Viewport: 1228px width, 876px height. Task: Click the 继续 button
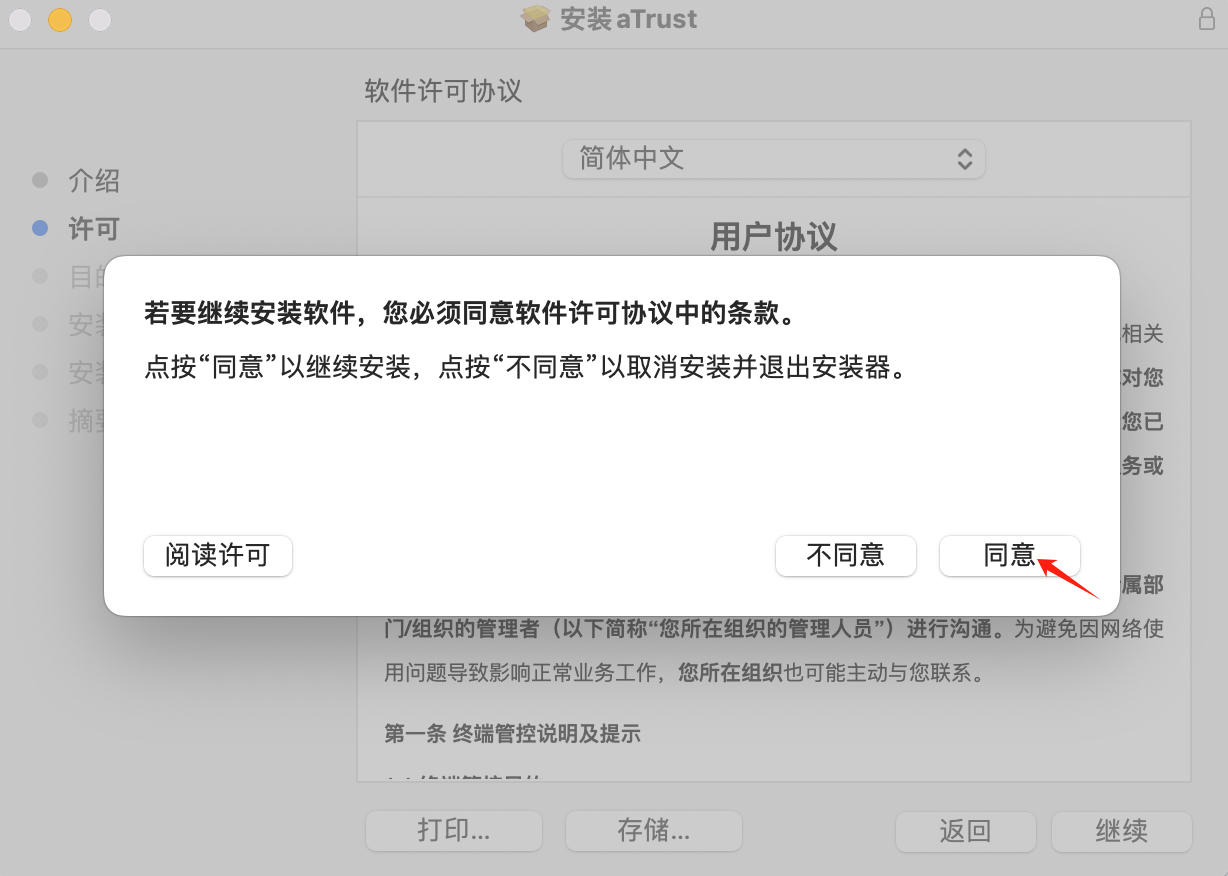click(x=1122, y=831)
